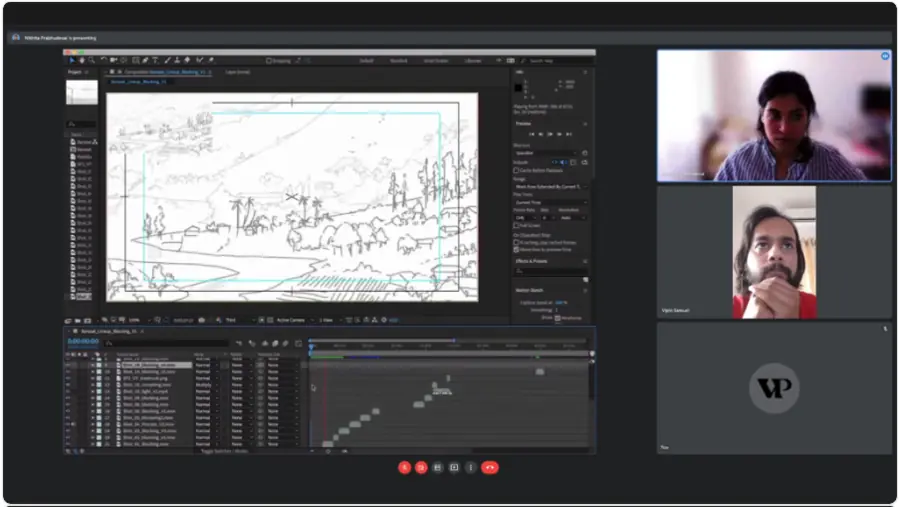The image size is (900, 507).
Task: Jump to last frame in Preview panel
Action: pos(569,134)
